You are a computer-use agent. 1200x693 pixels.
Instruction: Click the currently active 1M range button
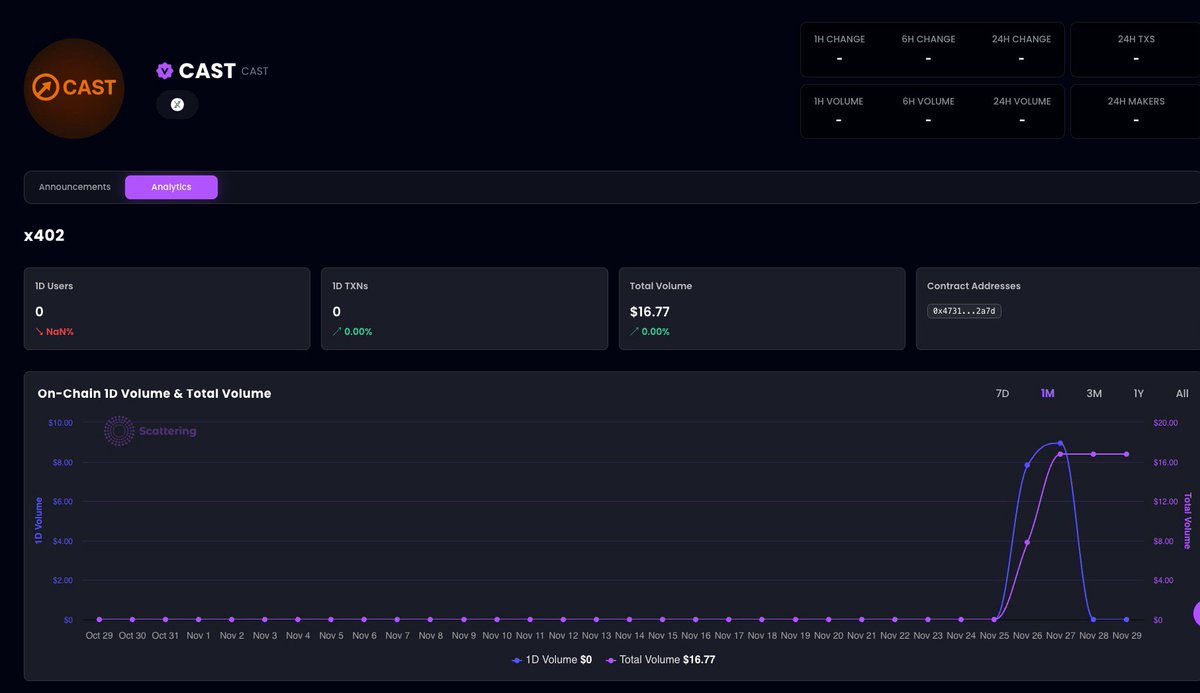[1047, 393]
